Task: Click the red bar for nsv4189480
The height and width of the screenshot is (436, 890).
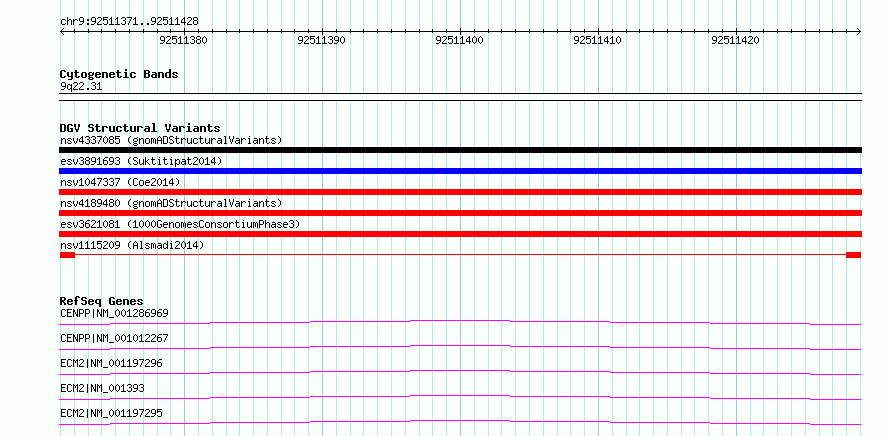Action: click(x=460, y=213)
